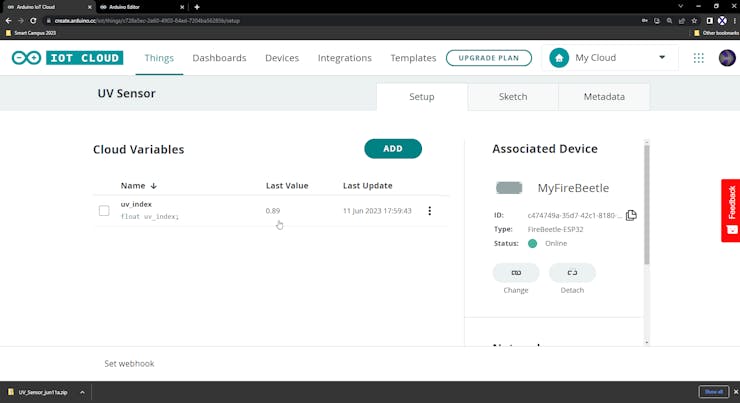Reload the current page
This screenshot has width=740, height=403.
(33, 21)
